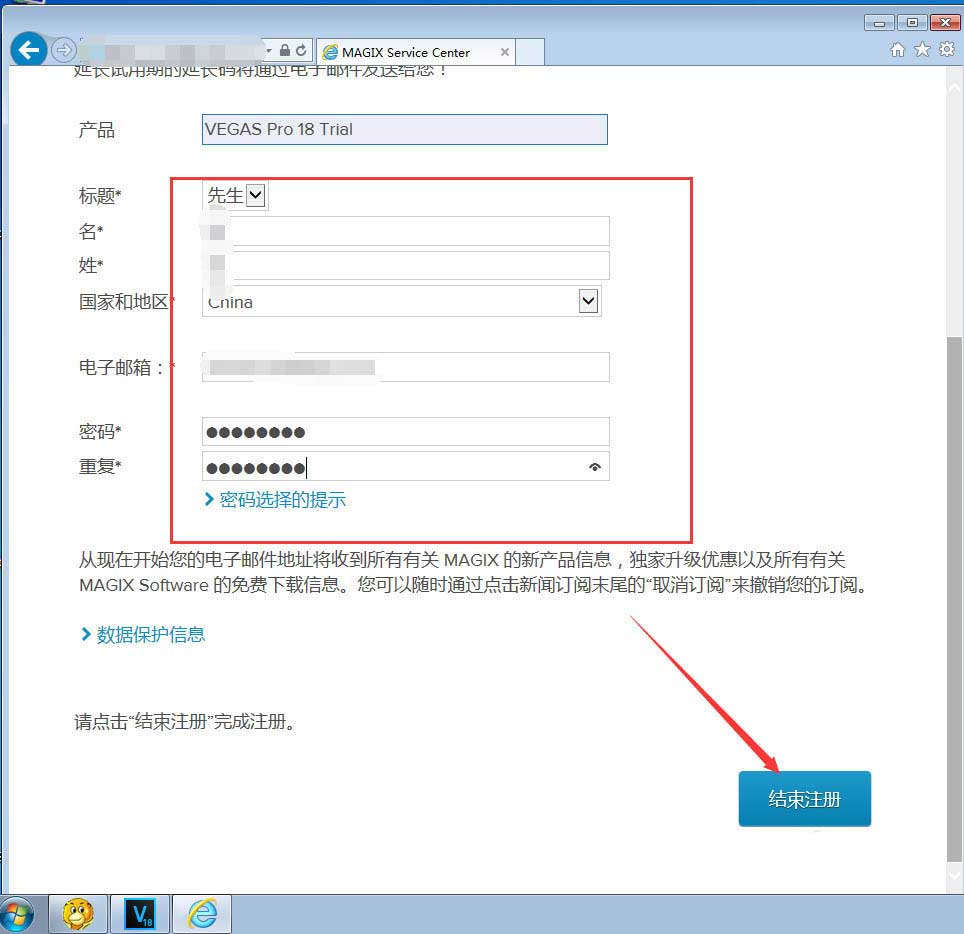964x934 pixels.
Task: Minimize the browser window
Action: tap(879, 23)
